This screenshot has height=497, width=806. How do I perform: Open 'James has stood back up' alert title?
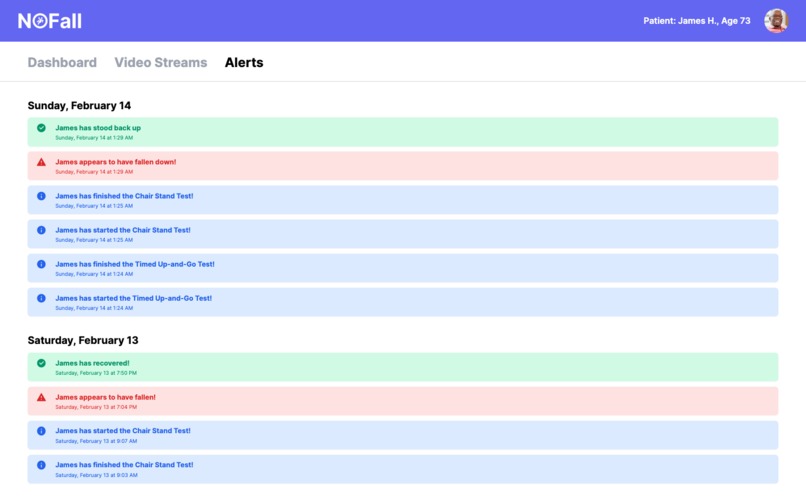click(x=98, y=127)
